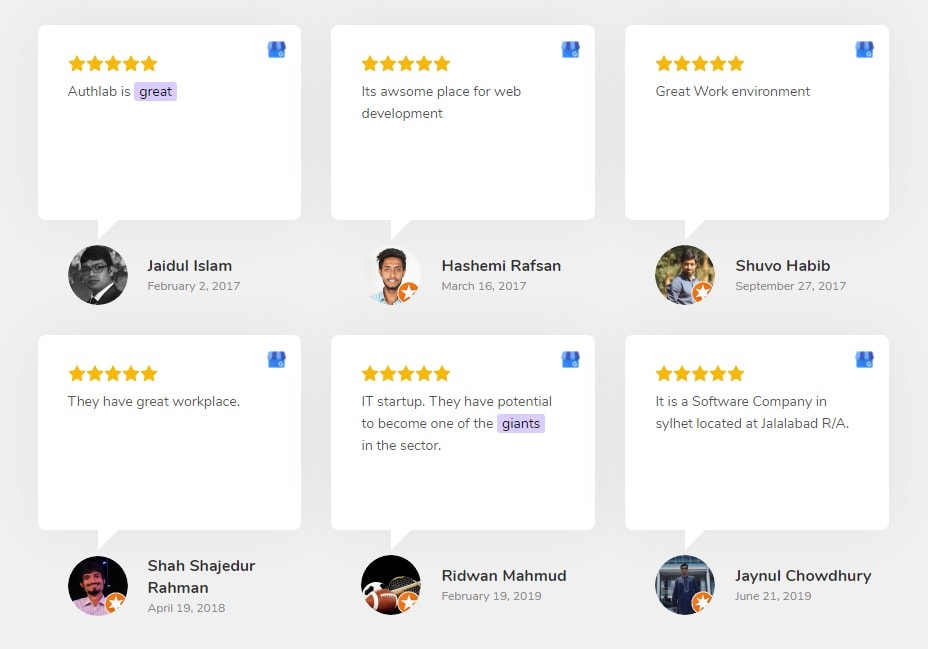The width and height of the screenshot is (928, 649).
Task: Click reviewer name Ridwan Mahmud
Action: 504,576
